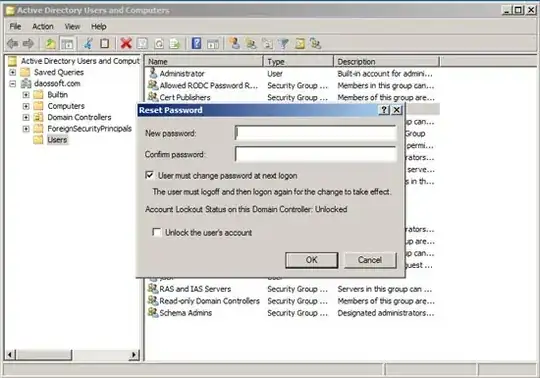The image size is (540, 378).
Task: Click 'Servers in this group can ...' description
Action: pyautogui.click(x=384, y=289)
